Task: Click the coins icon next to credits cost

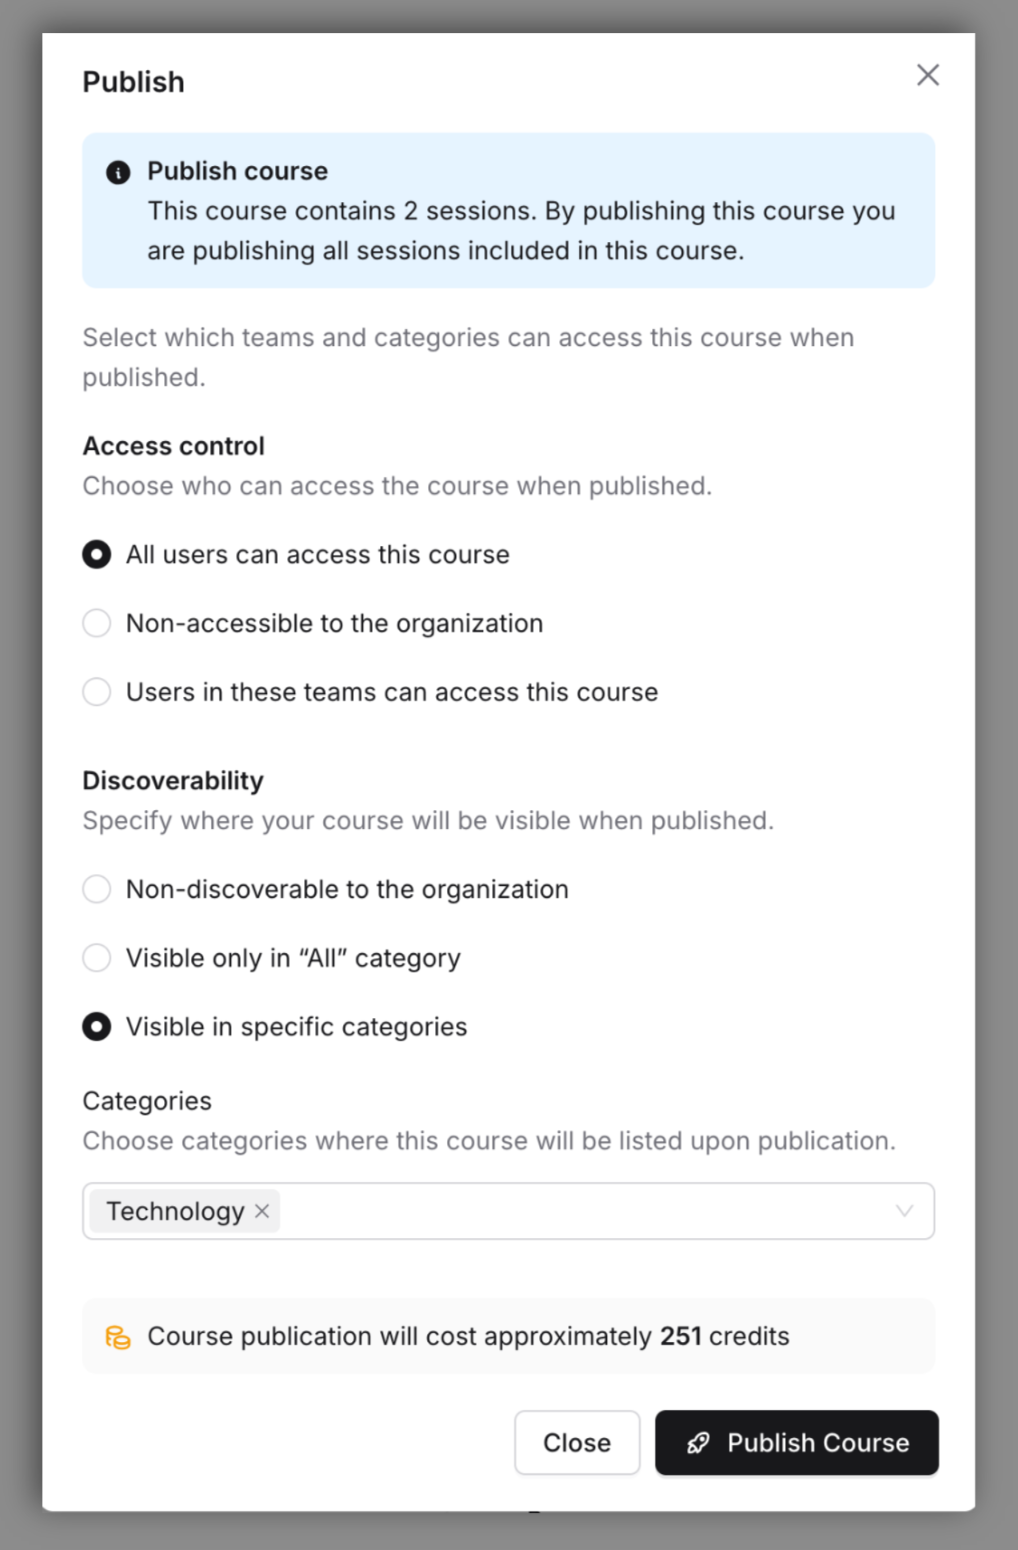Action: (x=119, y=1336)
